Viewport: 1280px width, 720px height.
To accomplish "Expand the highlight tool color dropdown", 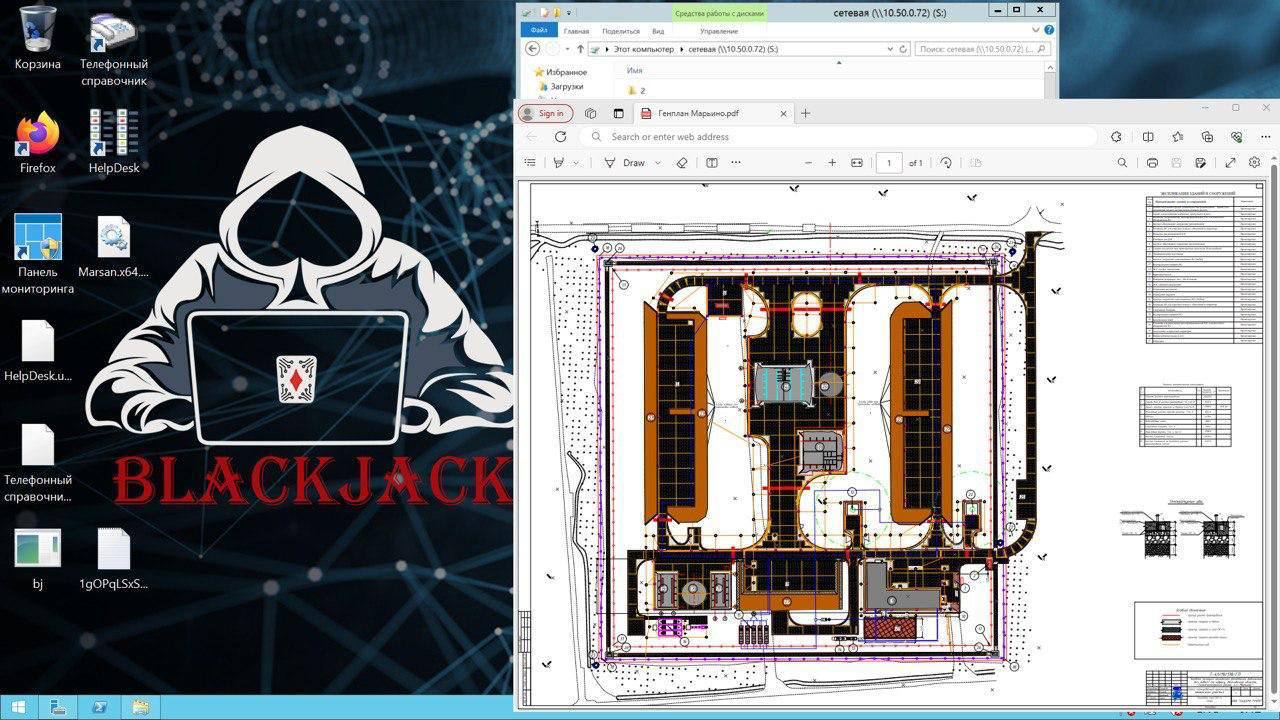I will coord(577,163).
